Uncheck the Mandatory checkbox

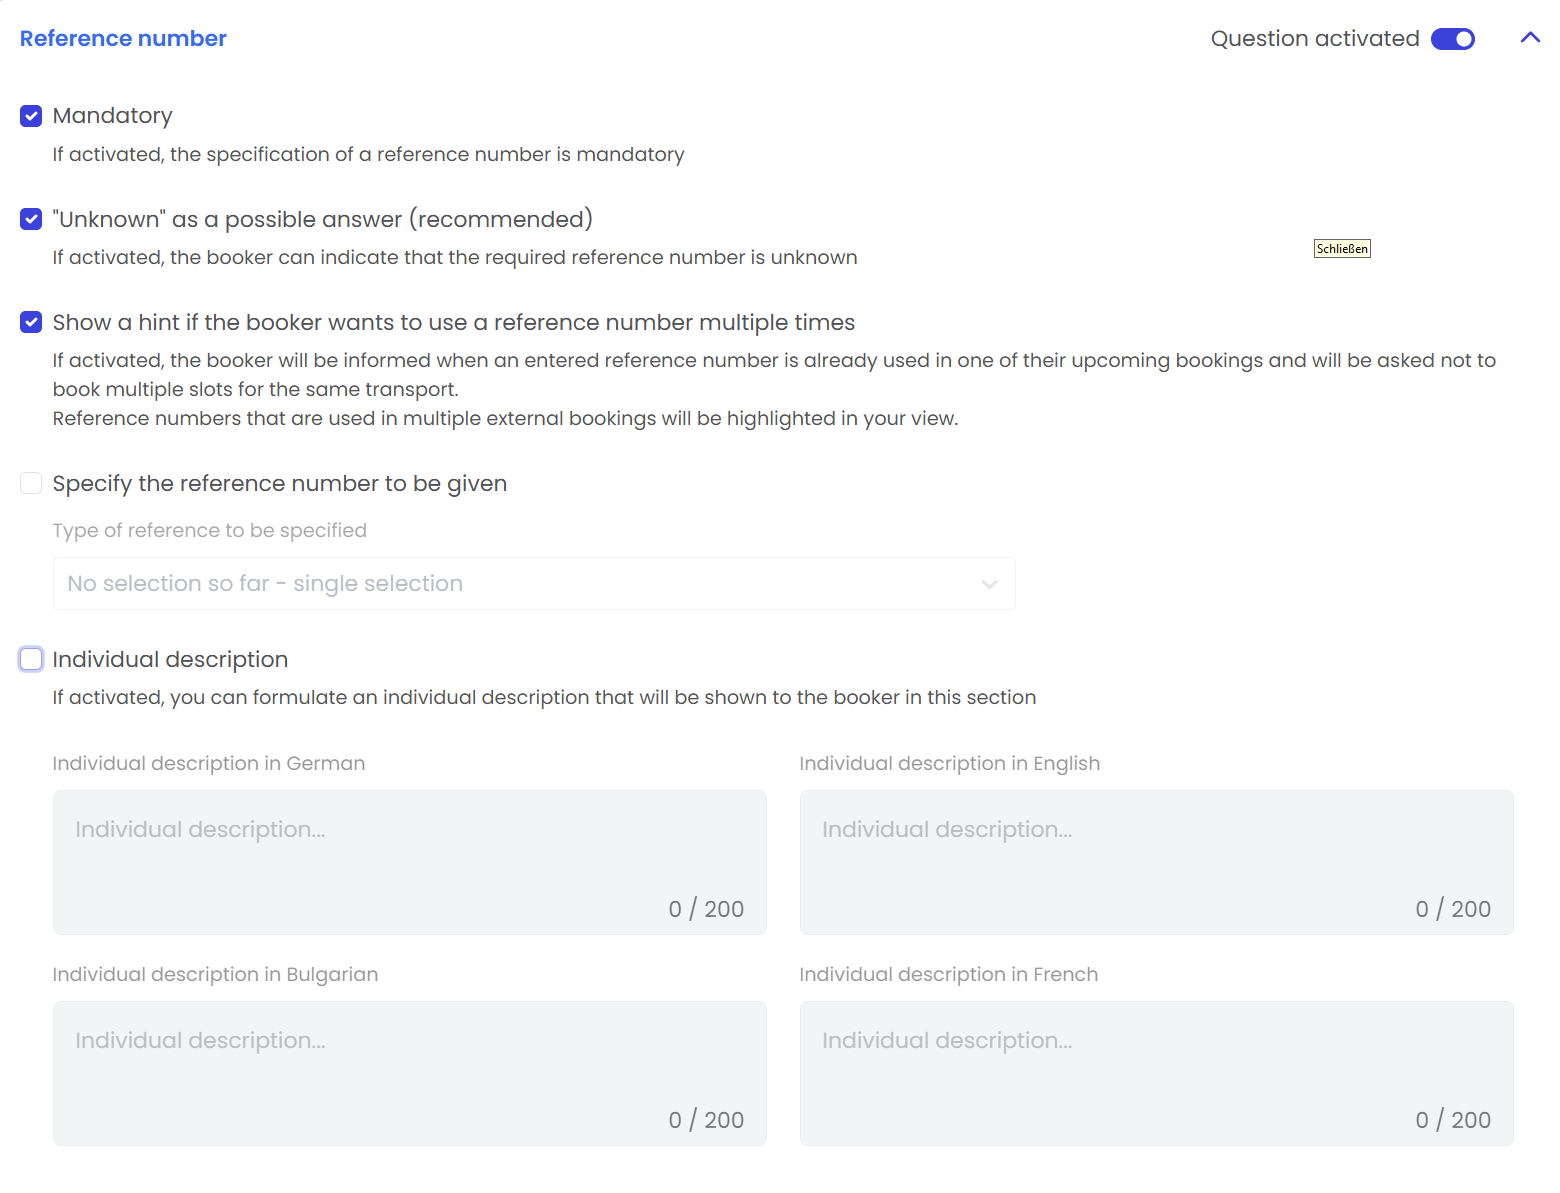(x=32, y=116)
